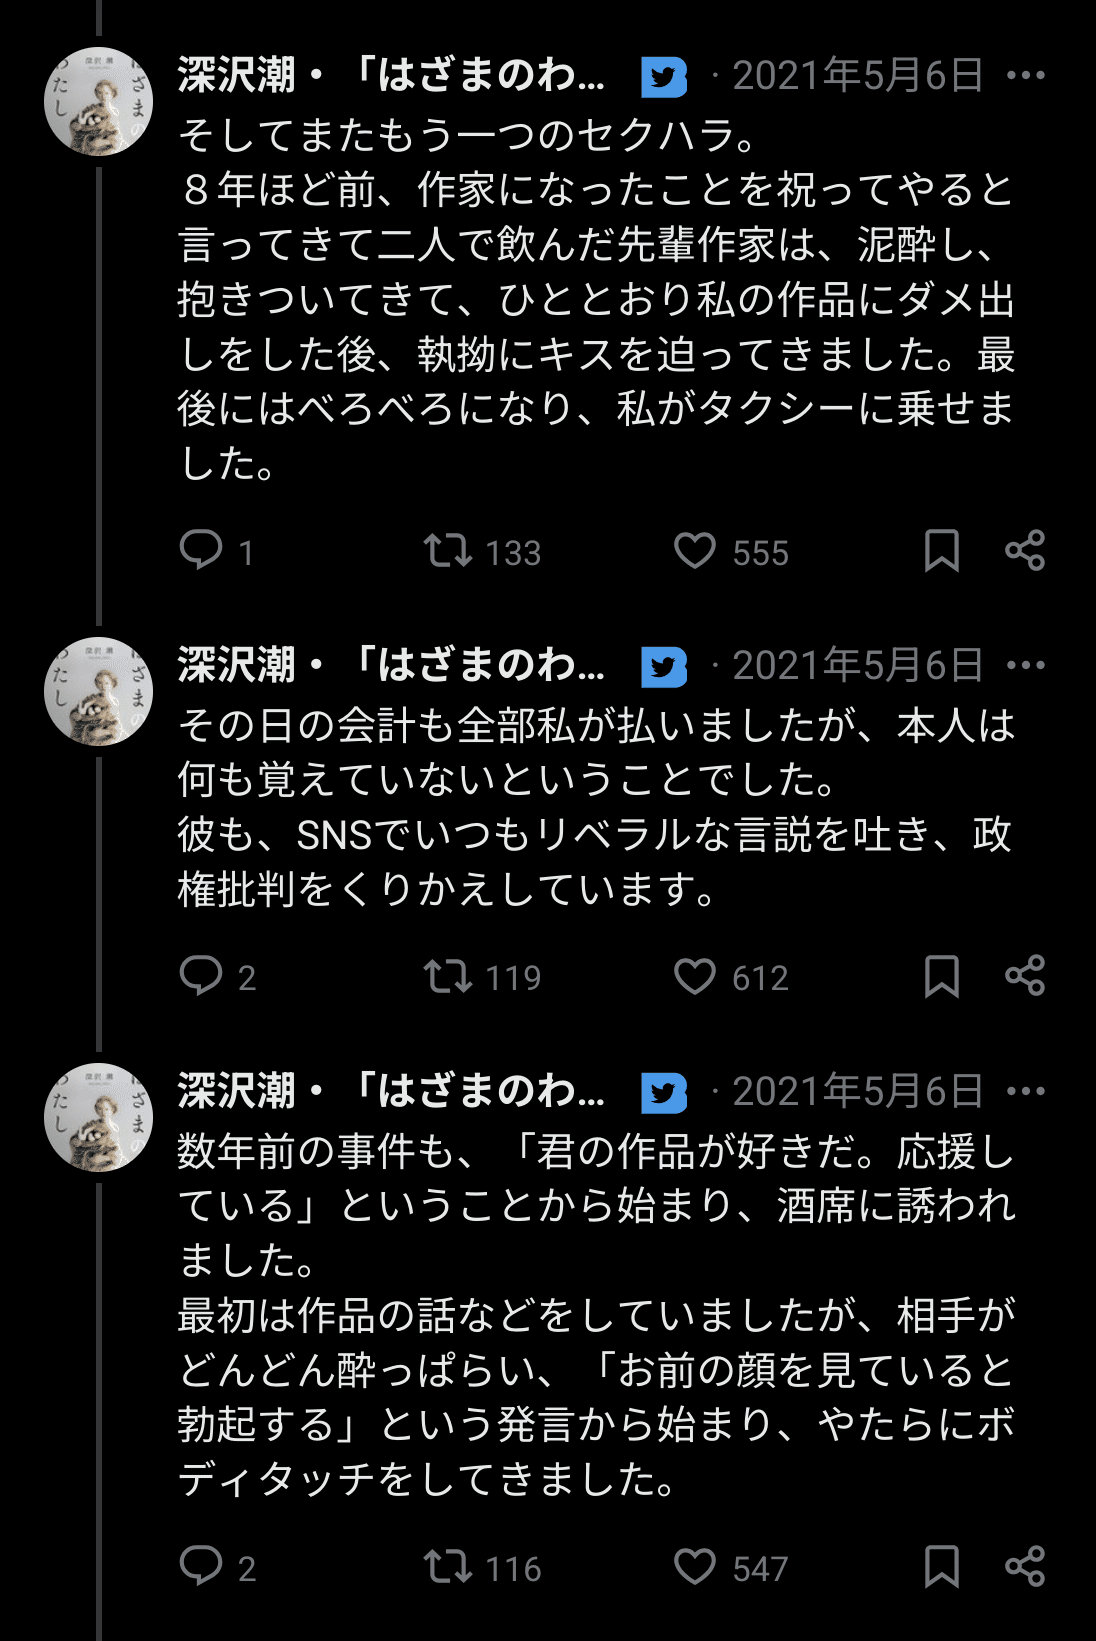Image resolution: width=1096 pixels, height=1641 pixels.
Task: Open reply on the second post
Action: pos(201,975)
